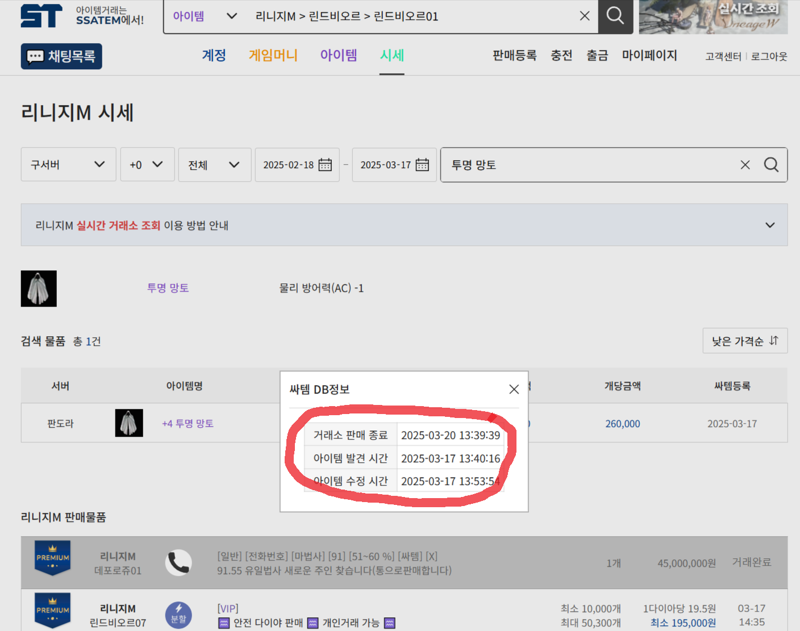Click the 분할 lightning icon
Image resolution: width=800 pixels, height=631 pixels.
179,615
